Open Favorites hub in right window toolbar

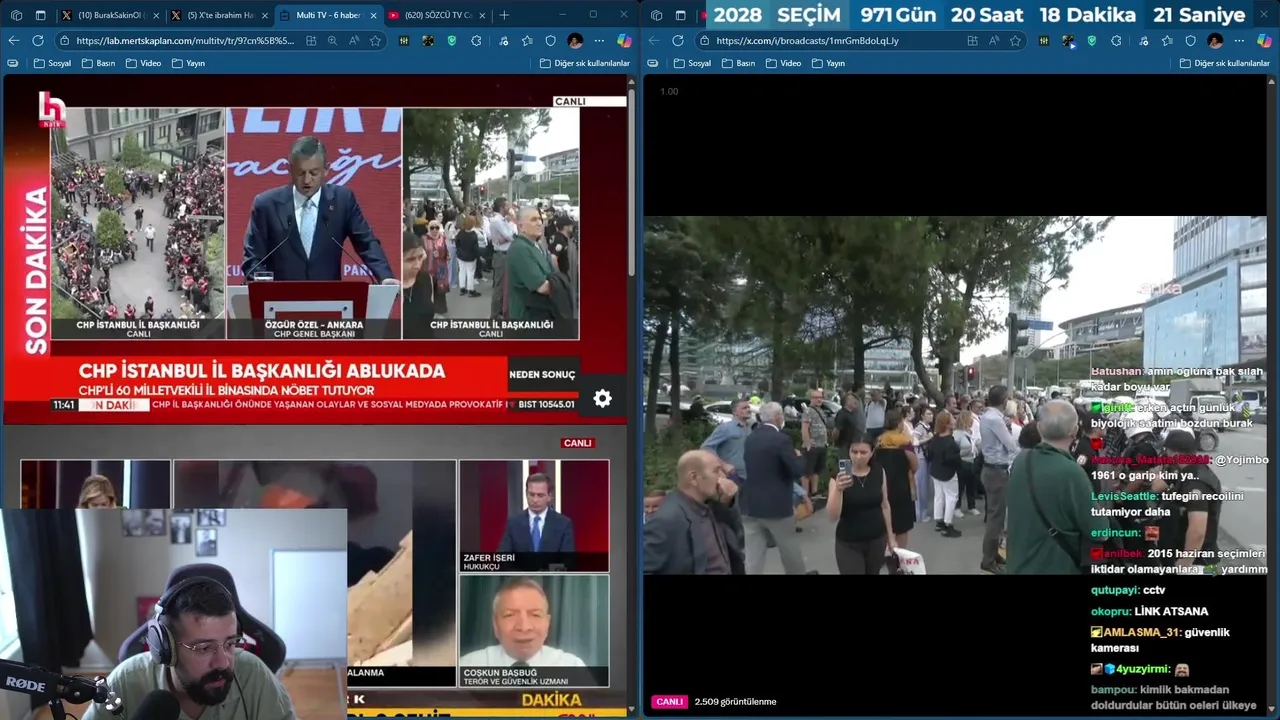(1167, 41)
